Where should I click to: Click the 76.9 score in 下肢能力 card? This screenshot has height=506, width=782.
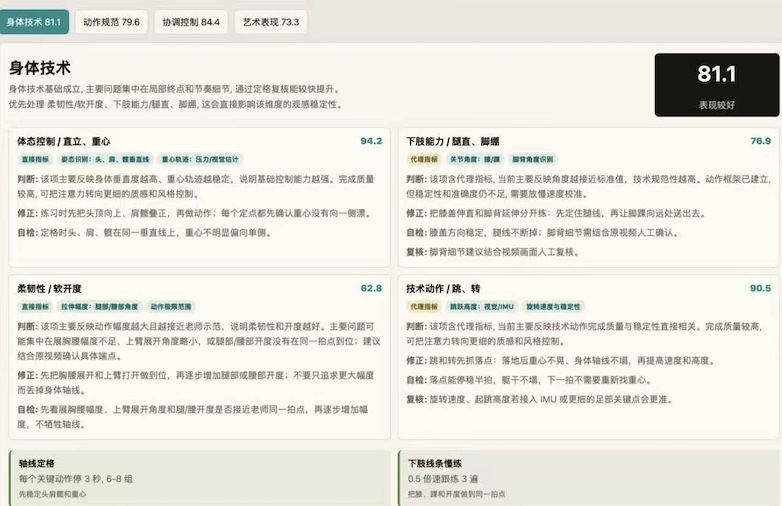pyautogui.click(x=760, y=141)
